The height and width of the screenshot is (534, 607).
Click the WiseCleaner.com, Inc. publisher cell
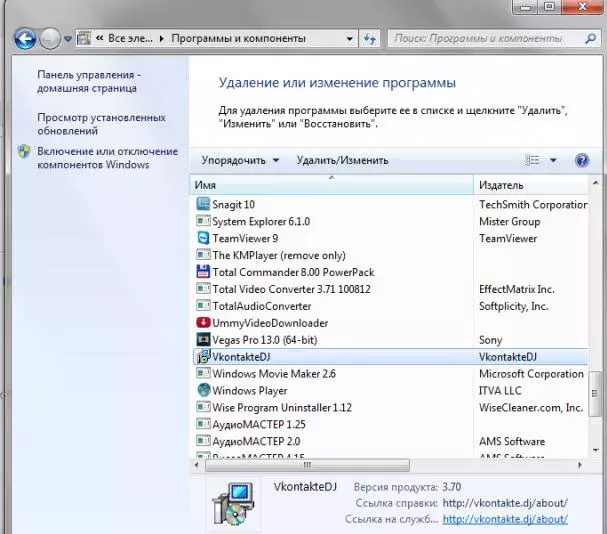(531, 407)
